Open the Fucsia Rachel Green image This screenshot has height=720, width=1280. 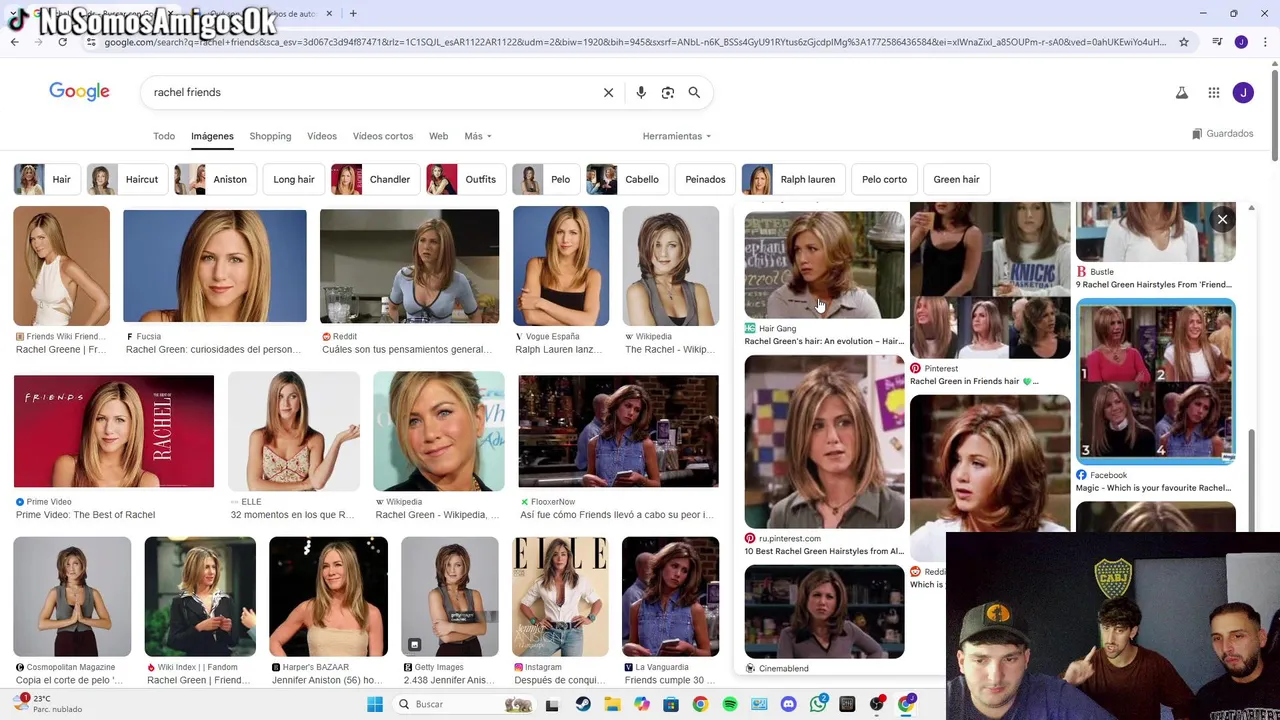[215, 266]
